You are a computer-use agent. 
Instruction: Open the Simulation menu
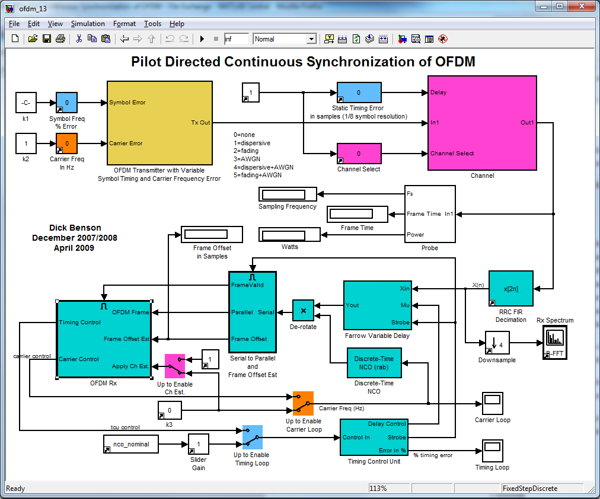(x=87, y=23)
